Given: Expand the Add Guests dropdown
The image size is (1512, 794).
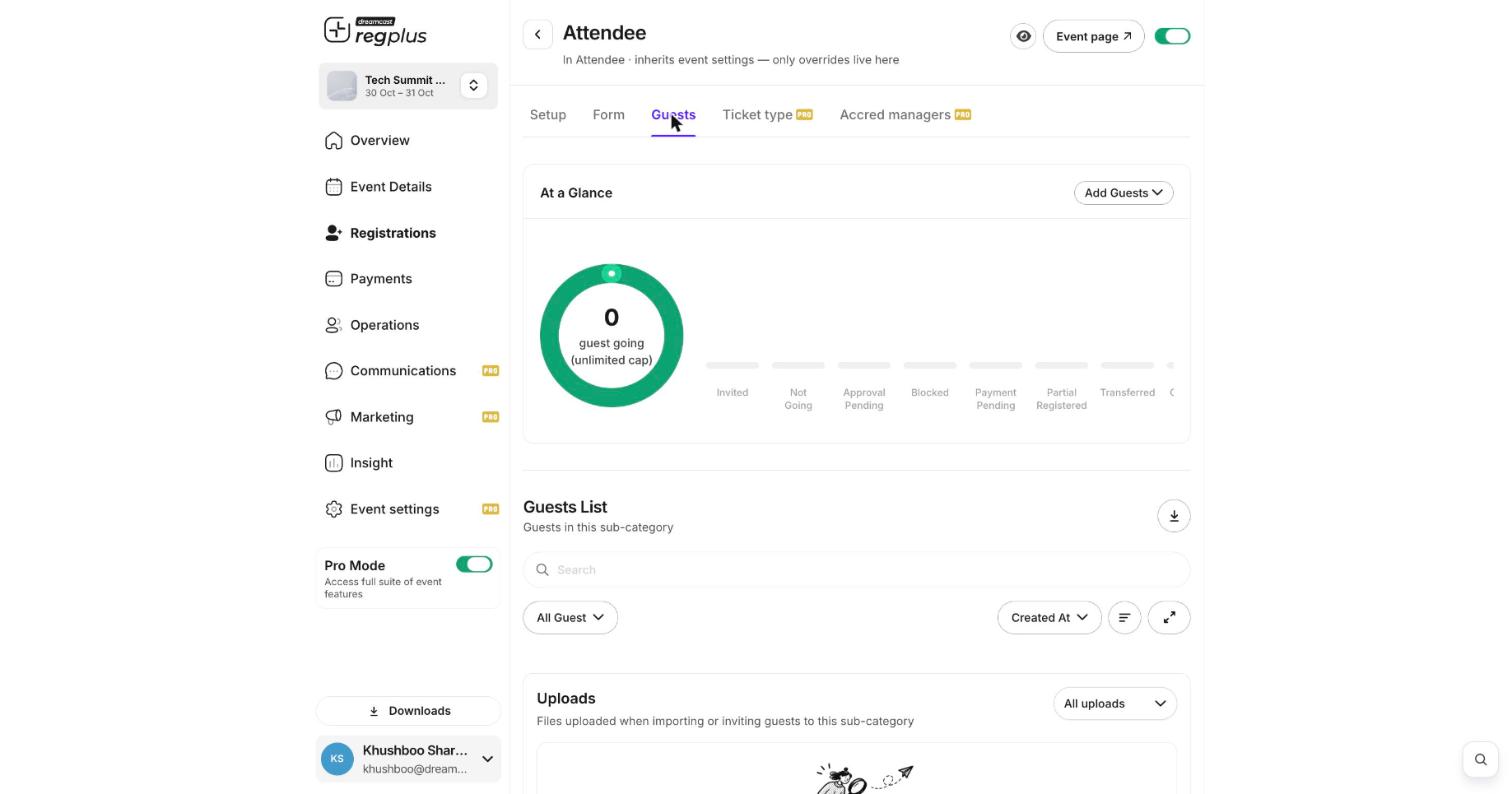Looking at the screenshot, I should click(x=1123, y=193).
